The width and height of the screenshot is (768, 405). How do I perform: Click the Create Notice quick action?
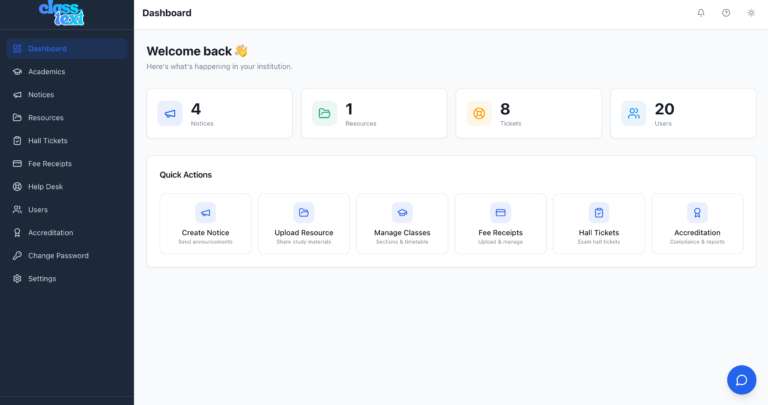point(205,224)
